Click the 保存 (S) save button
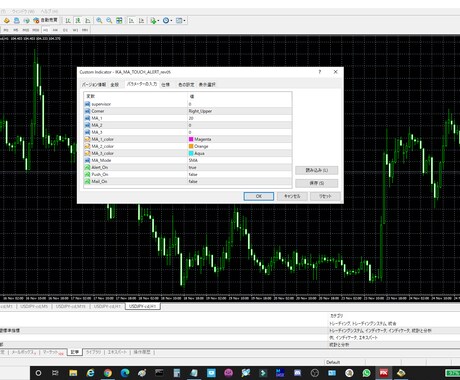Screen dimensions: 460x380 point(317,183)
